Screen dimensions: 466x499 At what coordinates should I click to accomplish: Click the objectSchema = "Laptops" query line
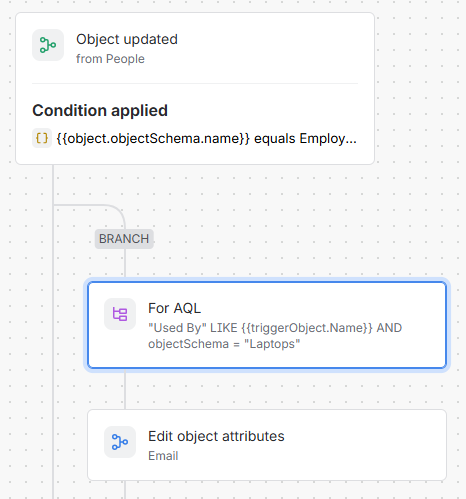coord(224,344)
